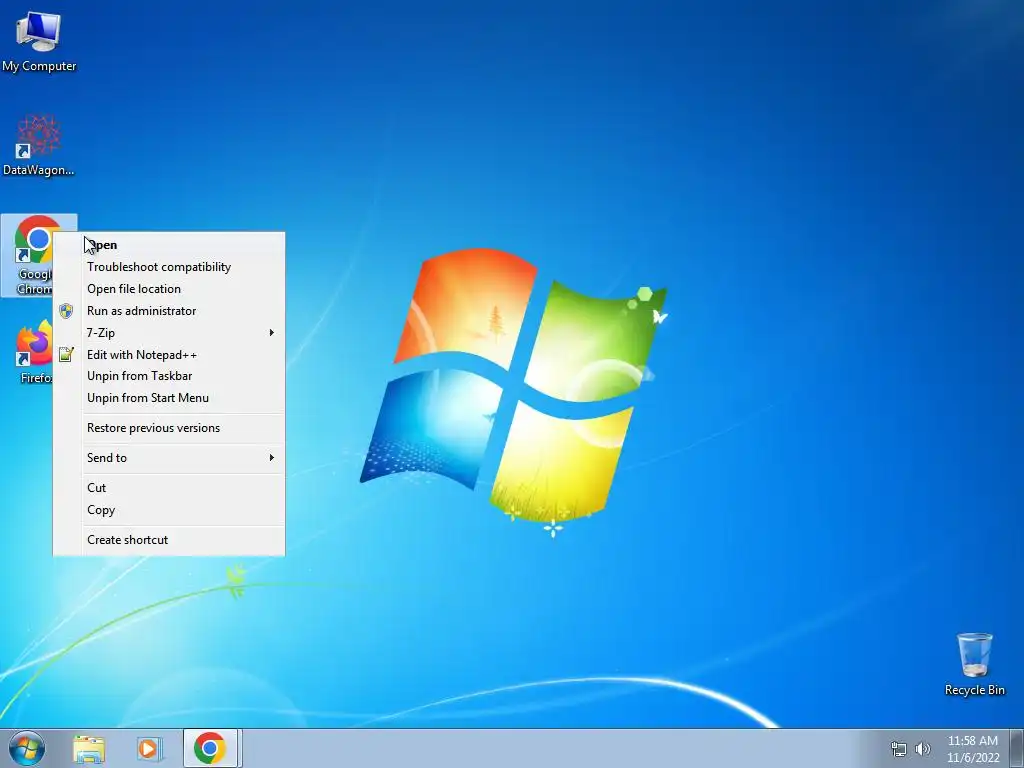Choose Open file location
The width and height of the screenshot is (1024, 768).
pyautogui.click(x=168, y=289)
